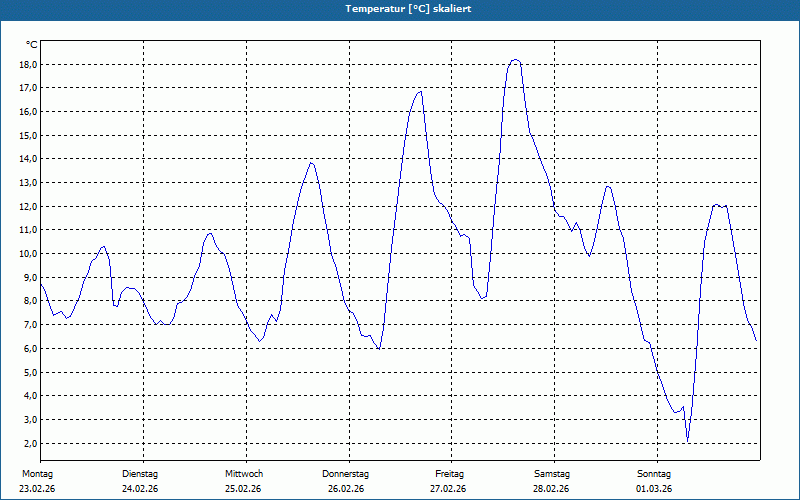Click the Thursday temperature peak near 17 degrees
This screenshot has height=500, width=800.
[x=420, y=92]
